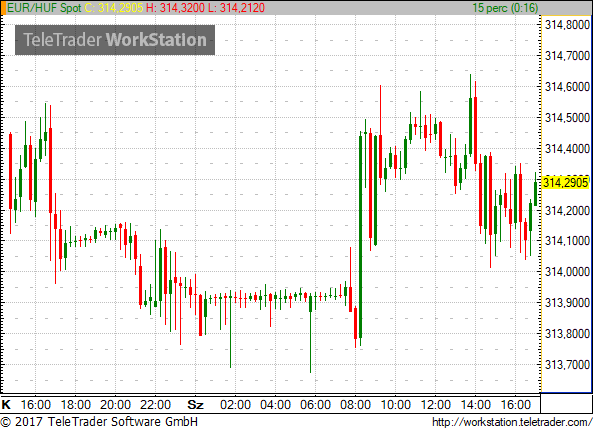Screen dimensions: 593x431
Task: Click the H: 314,3200 high value
Action: 175,8
